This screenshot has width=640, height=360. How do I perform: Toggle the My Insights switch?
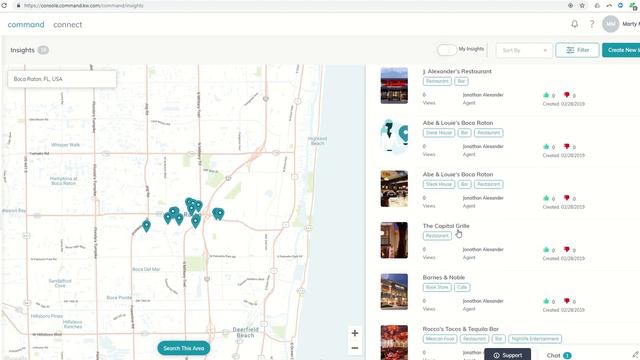coord(447,50)
